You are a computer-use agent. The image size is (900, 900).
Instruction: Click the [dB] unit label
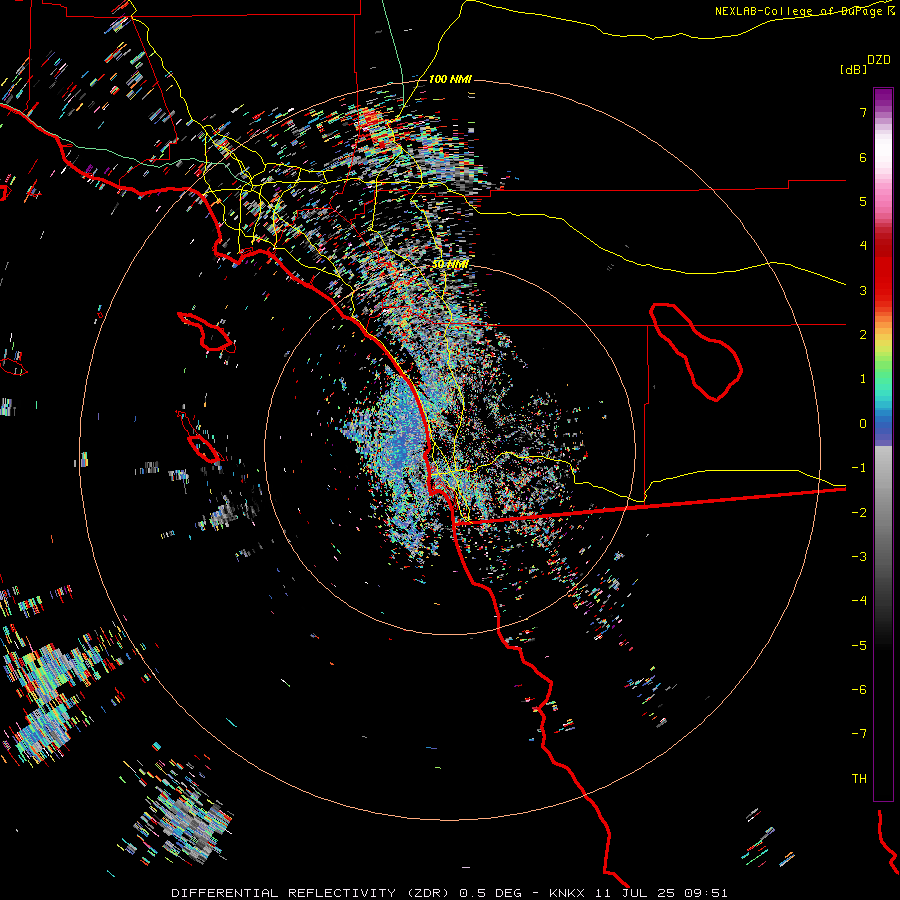click(854, 69)
